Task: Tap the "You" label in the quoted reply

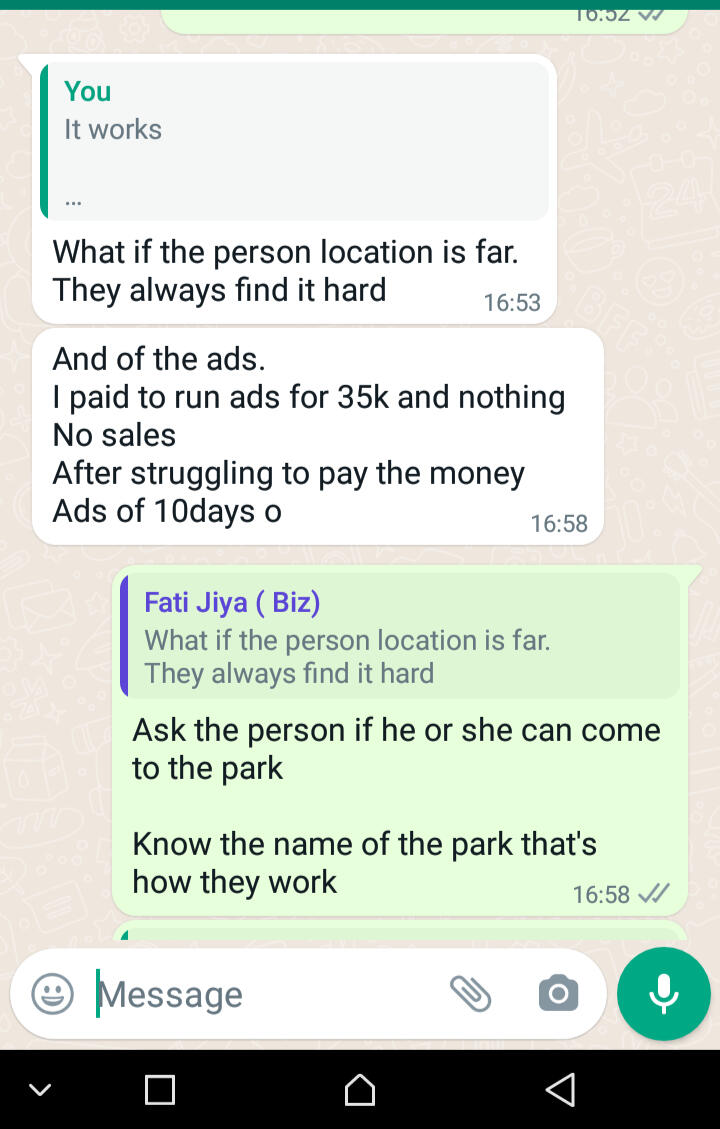Action: [88, 92]
